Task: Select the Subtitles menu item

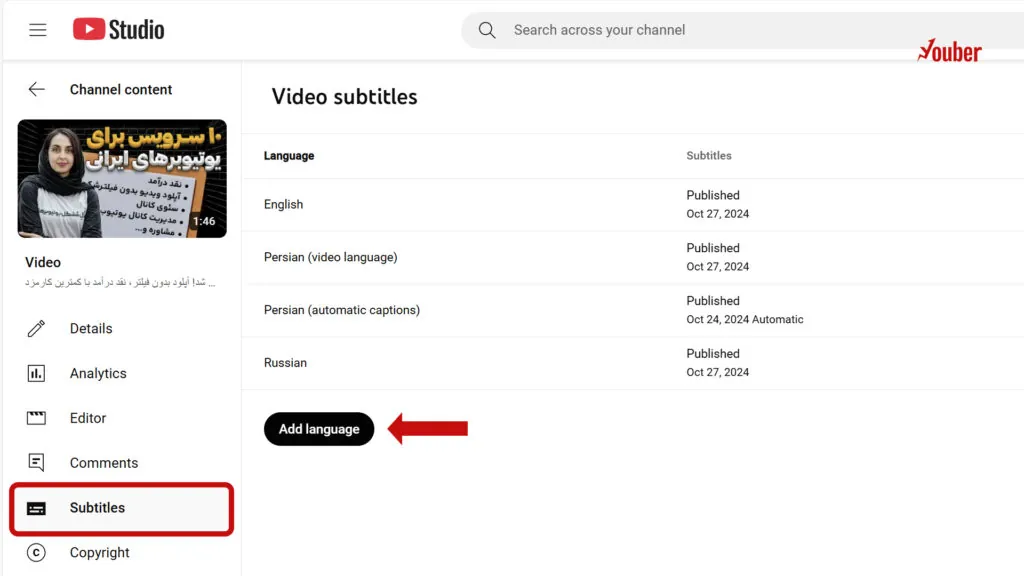Action: pos(121,509)
